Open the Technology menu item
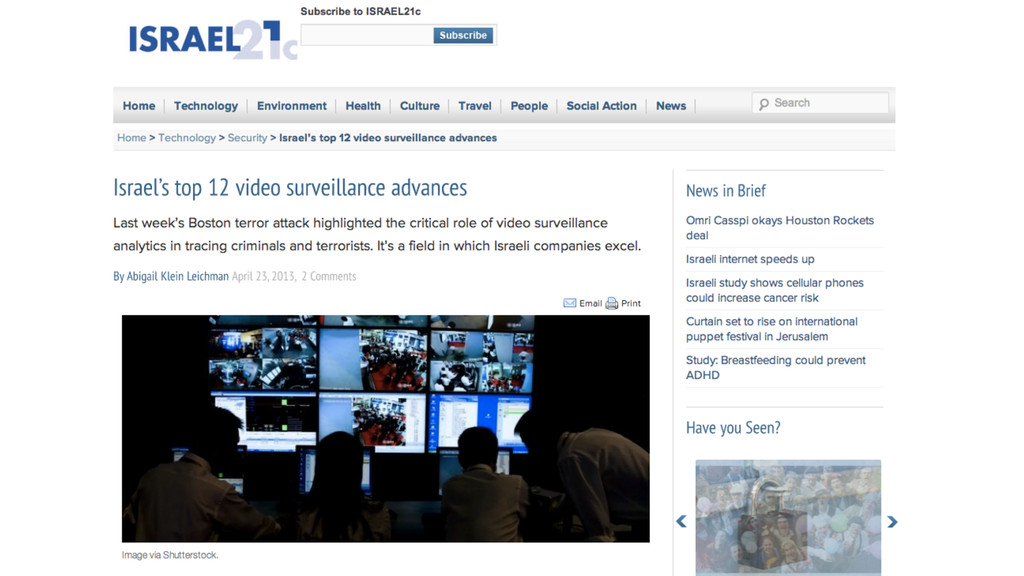The height and width of the screenshot is (576, 1024). point(206,106)
